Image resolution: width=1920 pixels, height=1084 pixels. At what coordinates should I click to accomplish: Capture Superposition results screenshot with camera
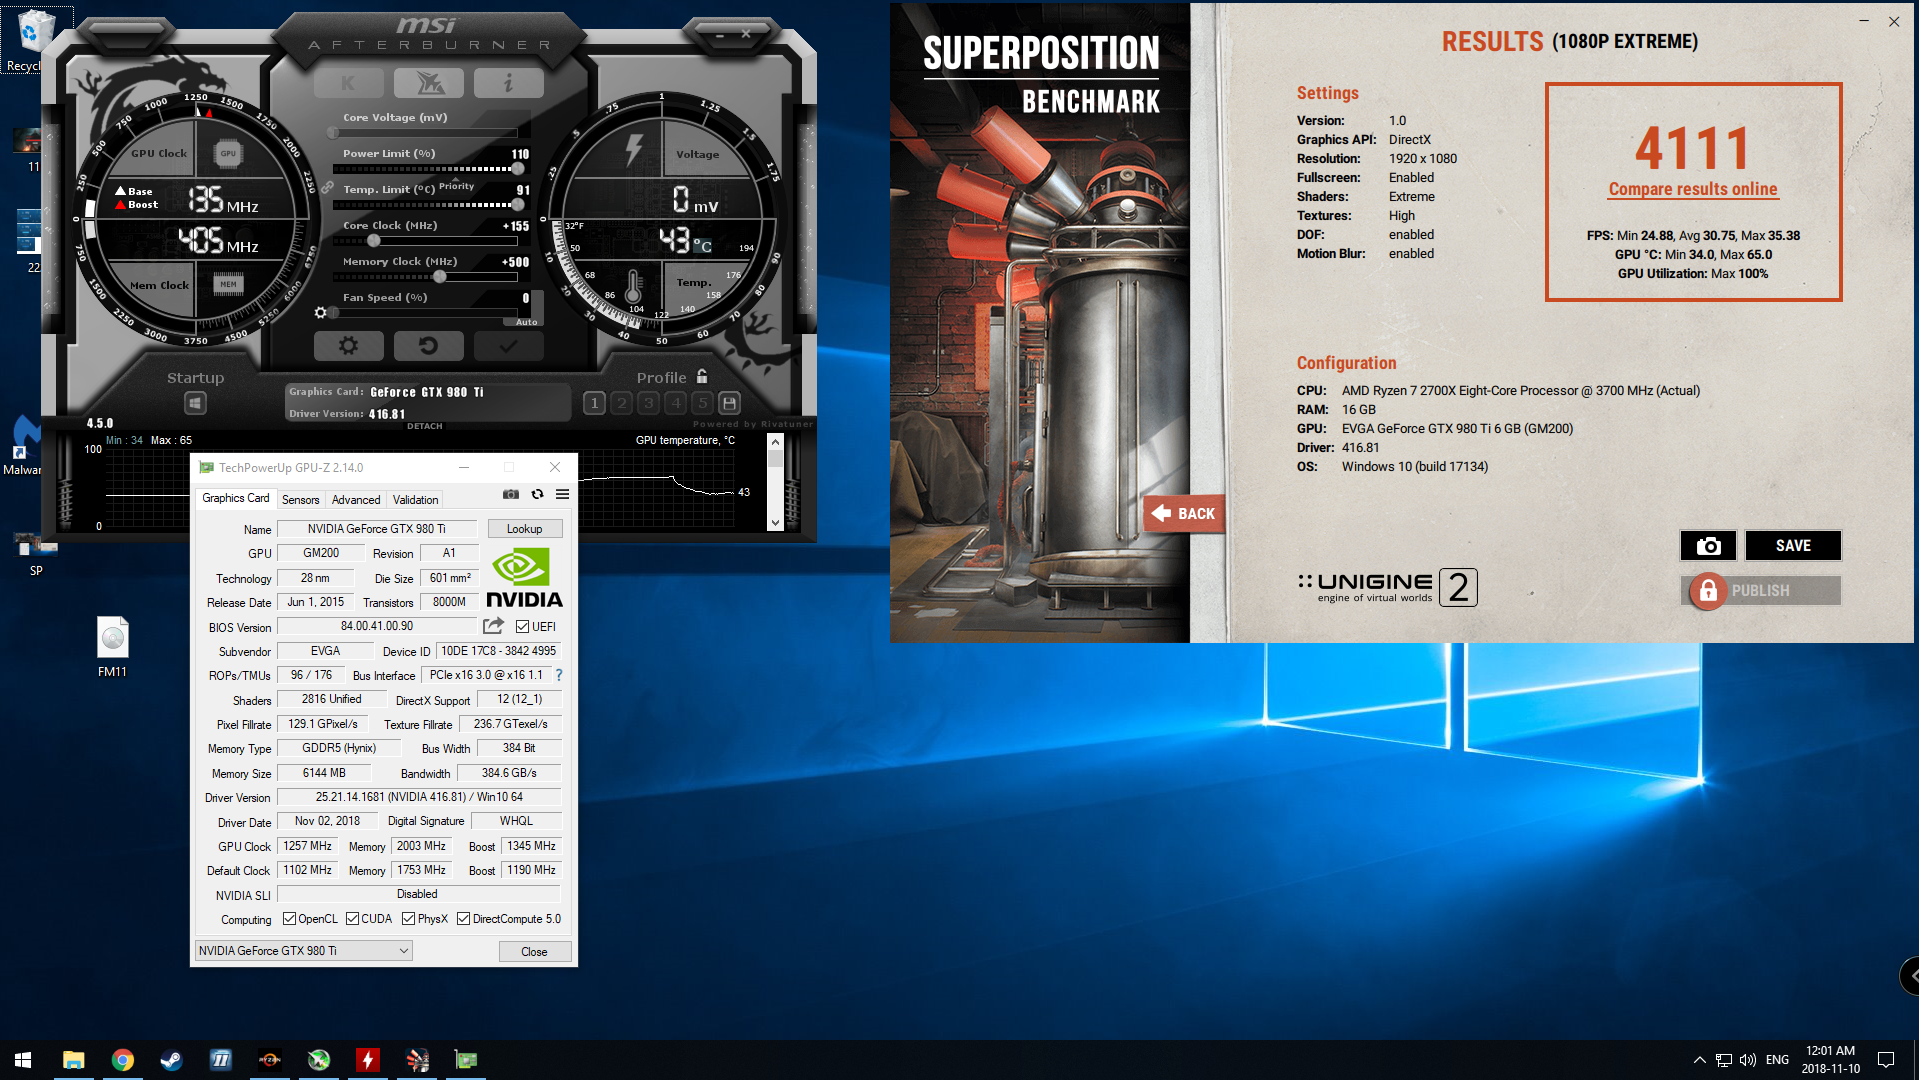click(1708, 546)
